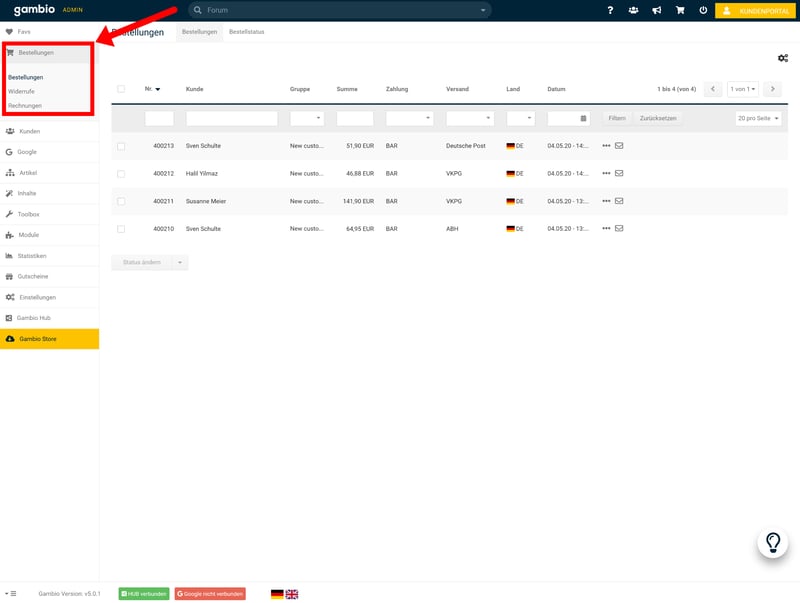Click the help question mark icon
The image size is (800, 603).
coord(610,11)
